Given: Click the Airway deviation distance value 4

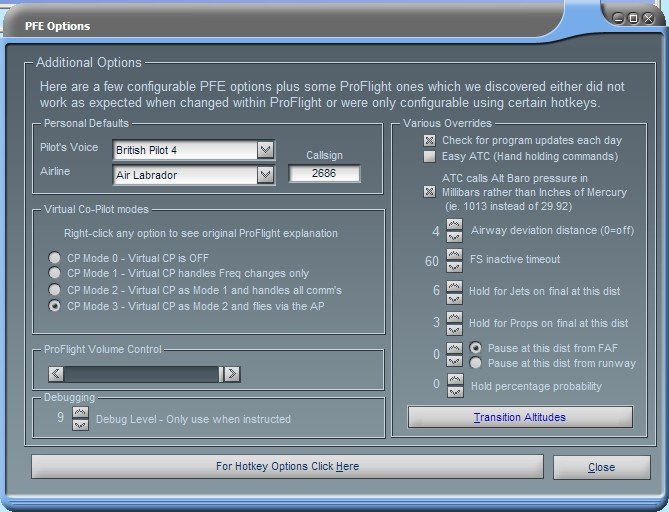Looking at the screenshot, I should click(x=436, y=231).
